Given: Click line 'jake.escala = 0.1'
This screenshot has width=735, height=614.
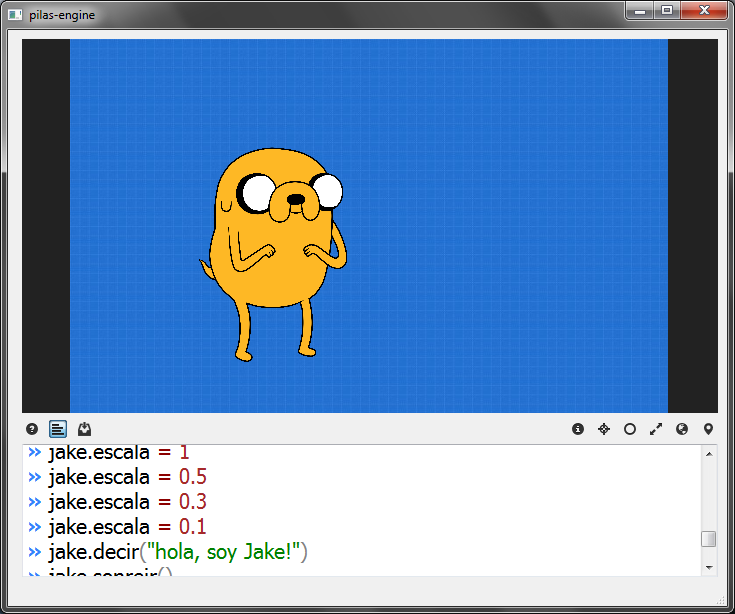Looking at the screenshot, I should click(x=127, y=527).
